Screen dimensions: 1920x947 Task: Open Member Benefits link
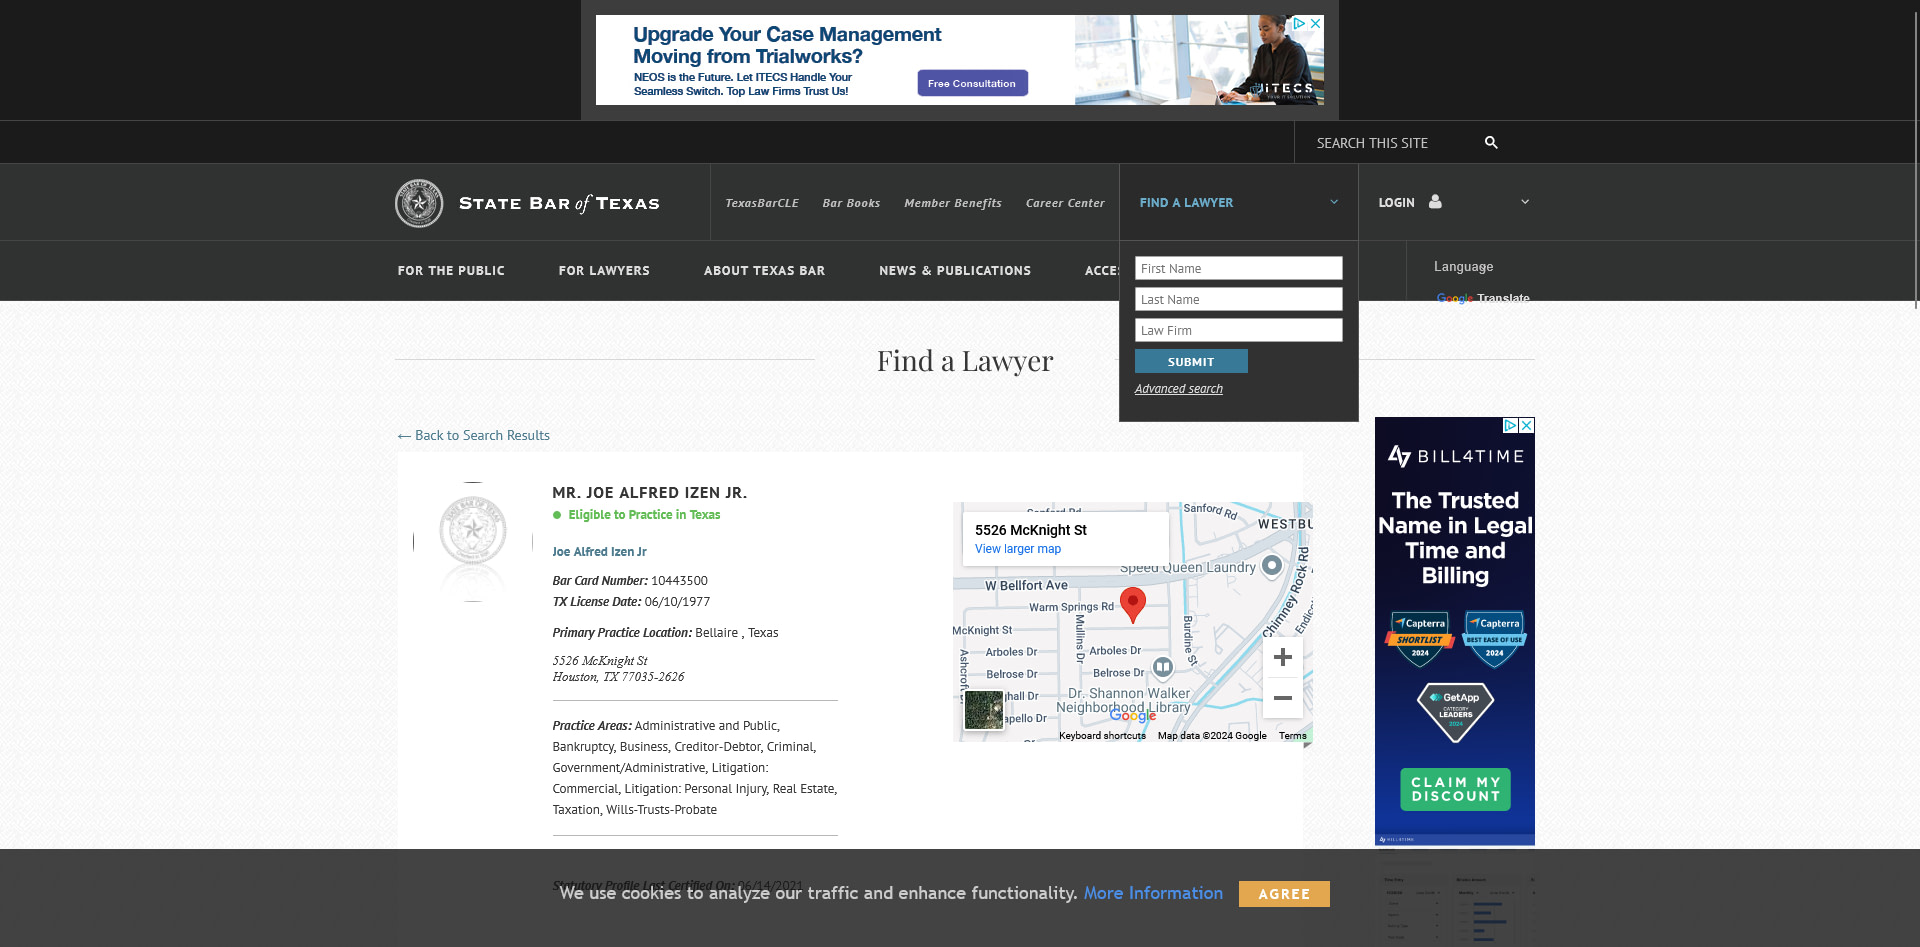click(x=953, y=203)
